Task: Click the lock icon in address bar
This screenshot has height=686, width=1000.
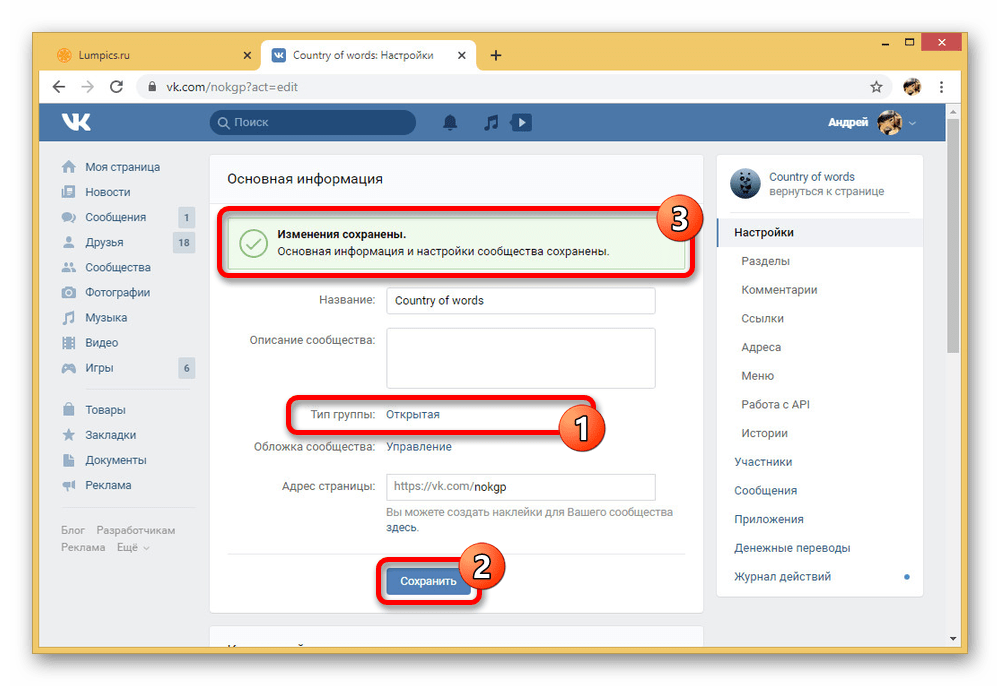Action: click(152, 87)
